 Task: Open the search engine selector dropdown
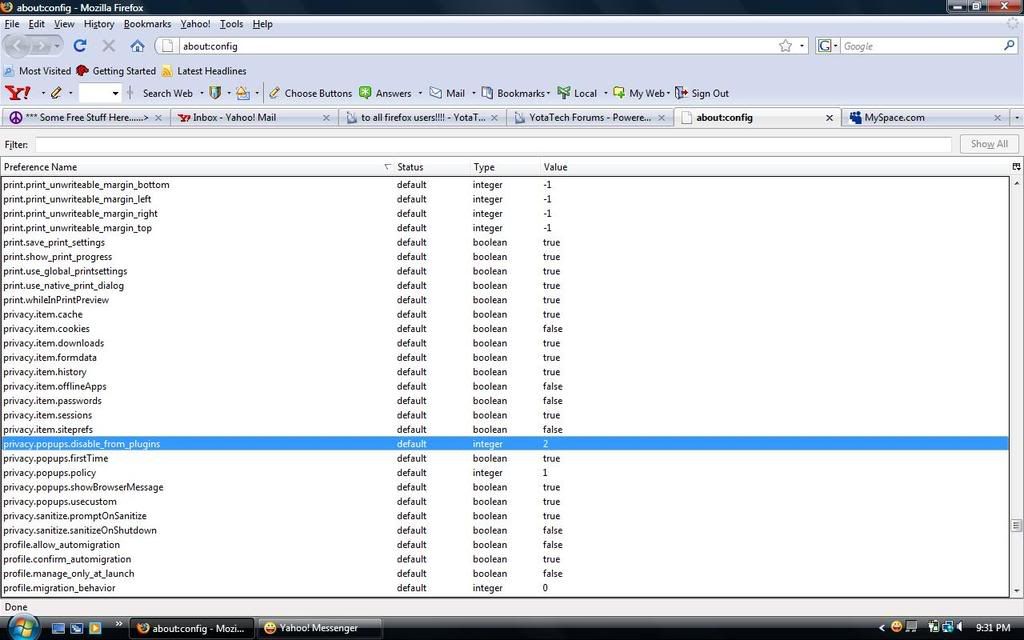pyautogui.click(x=828, y=46)
